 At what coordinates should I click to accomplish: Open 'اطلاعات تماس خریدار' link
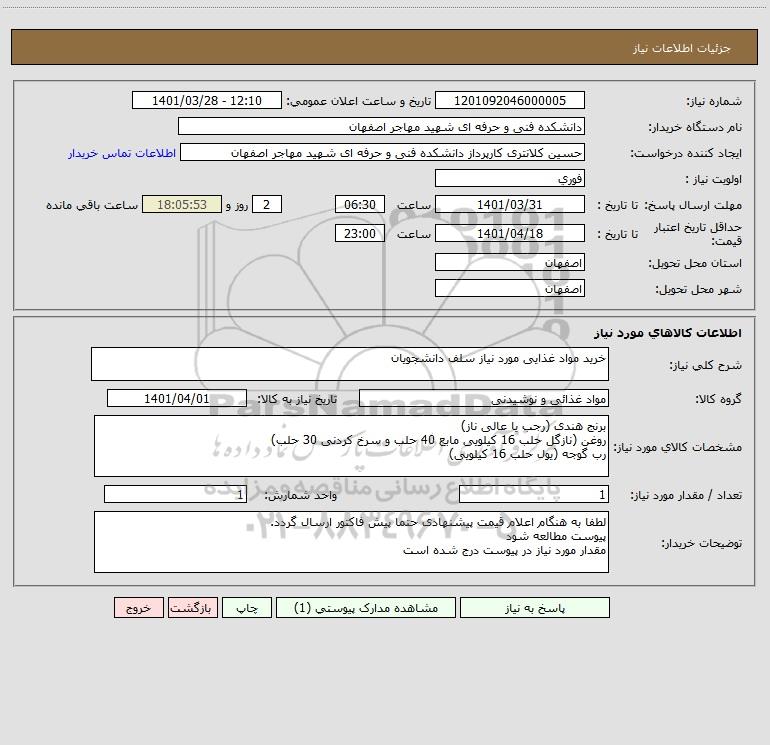[x=122, y=153]
